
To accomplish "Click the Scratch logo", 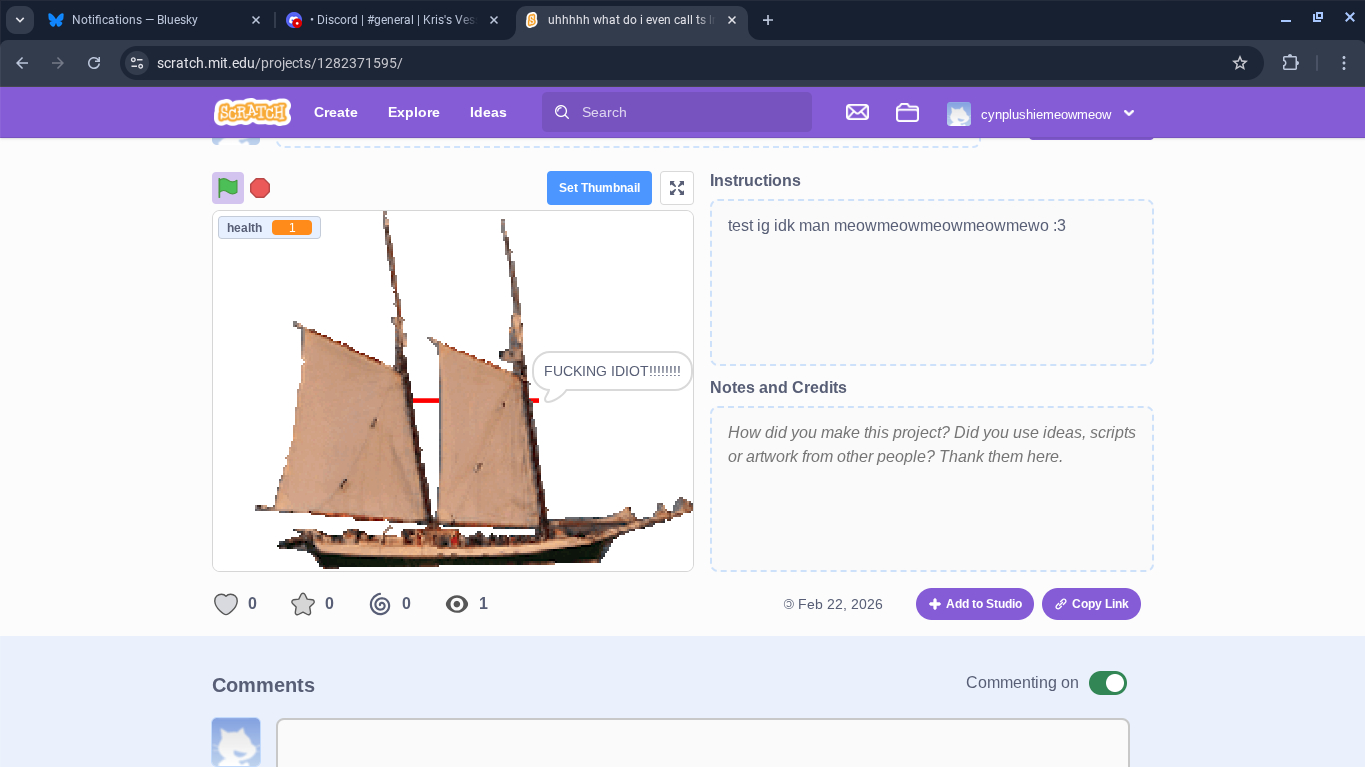I will 252,112.
